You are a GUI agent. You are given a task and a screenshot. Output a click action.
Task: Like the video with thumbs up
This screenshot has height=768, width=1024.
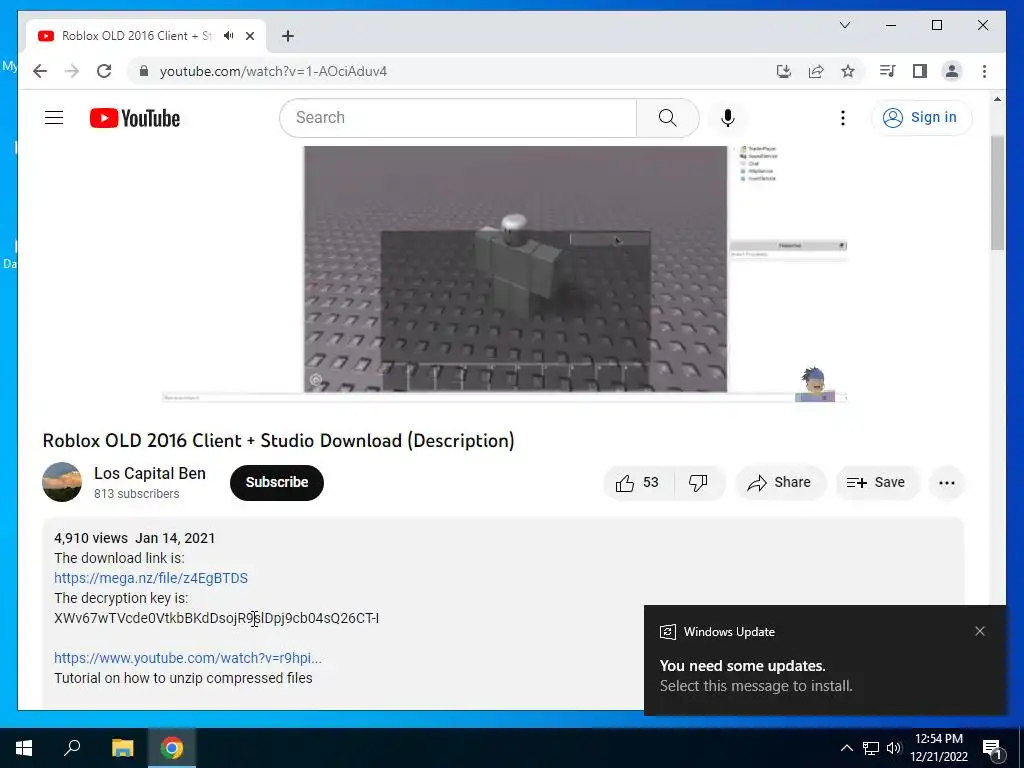coord(637,483)
